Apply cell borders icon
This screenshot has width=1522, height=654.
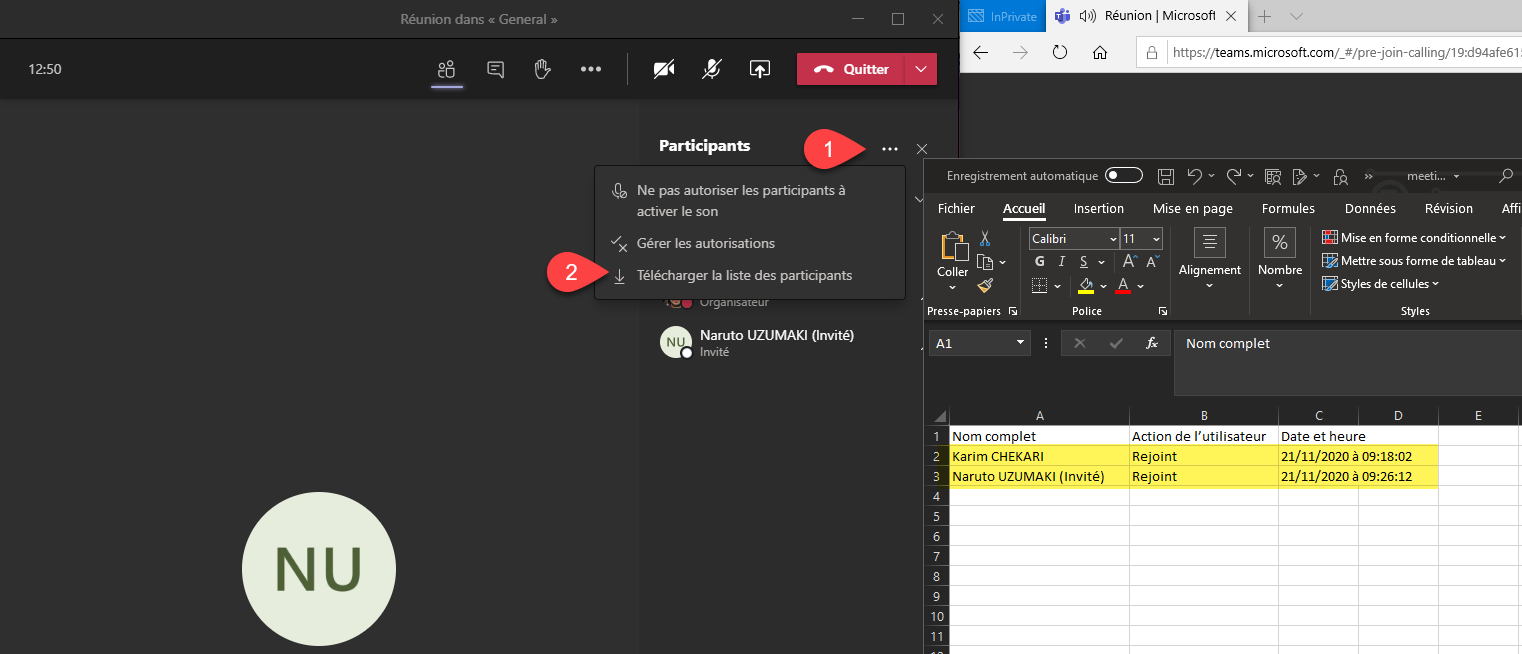coord(1039,286)
